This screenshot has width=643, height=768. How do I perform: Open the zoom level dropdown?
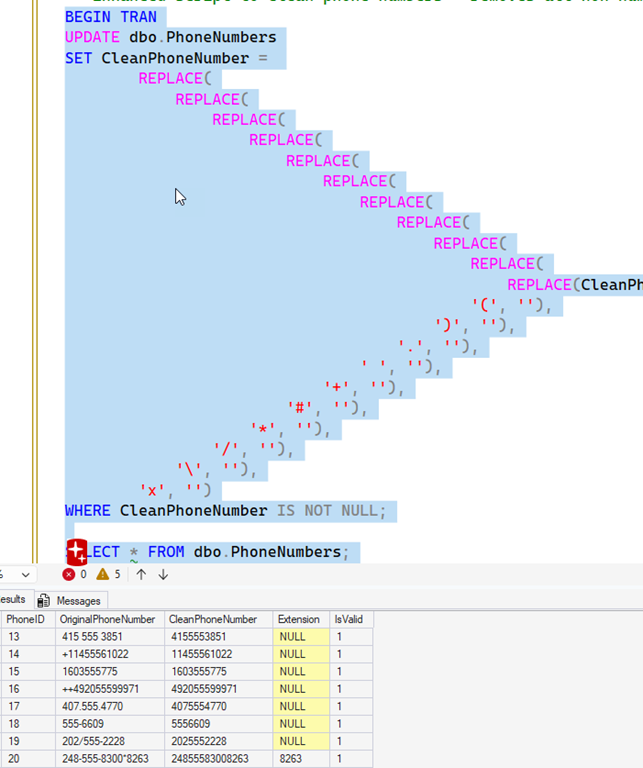(x=25, y=575)
